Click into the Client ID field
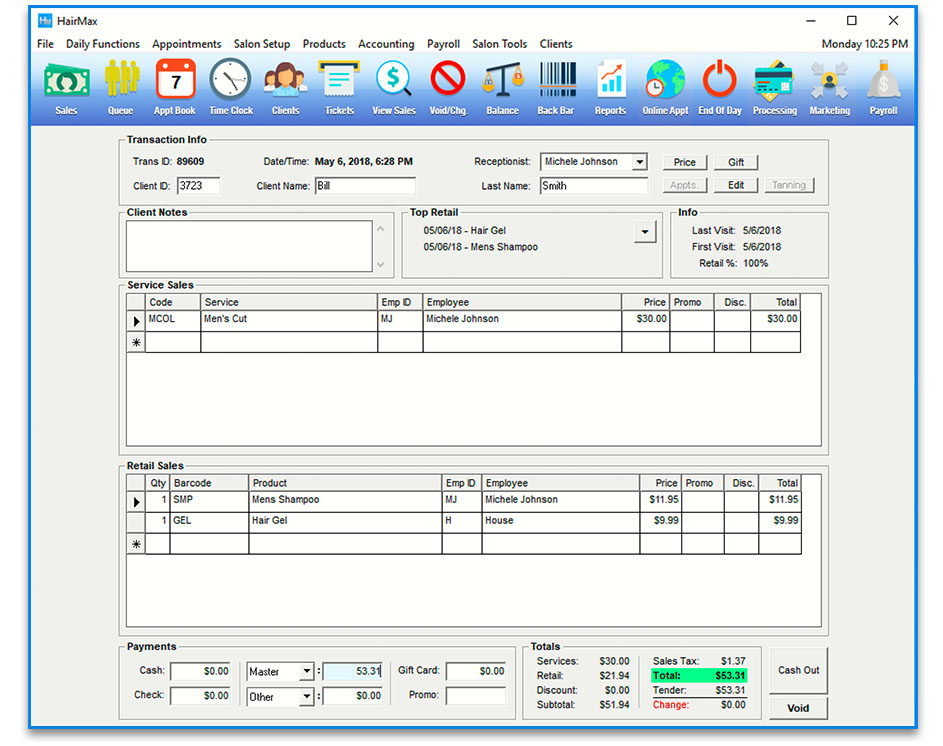Image resolution: width=943 pixels, height=746 pixels. tap(198, 186)
